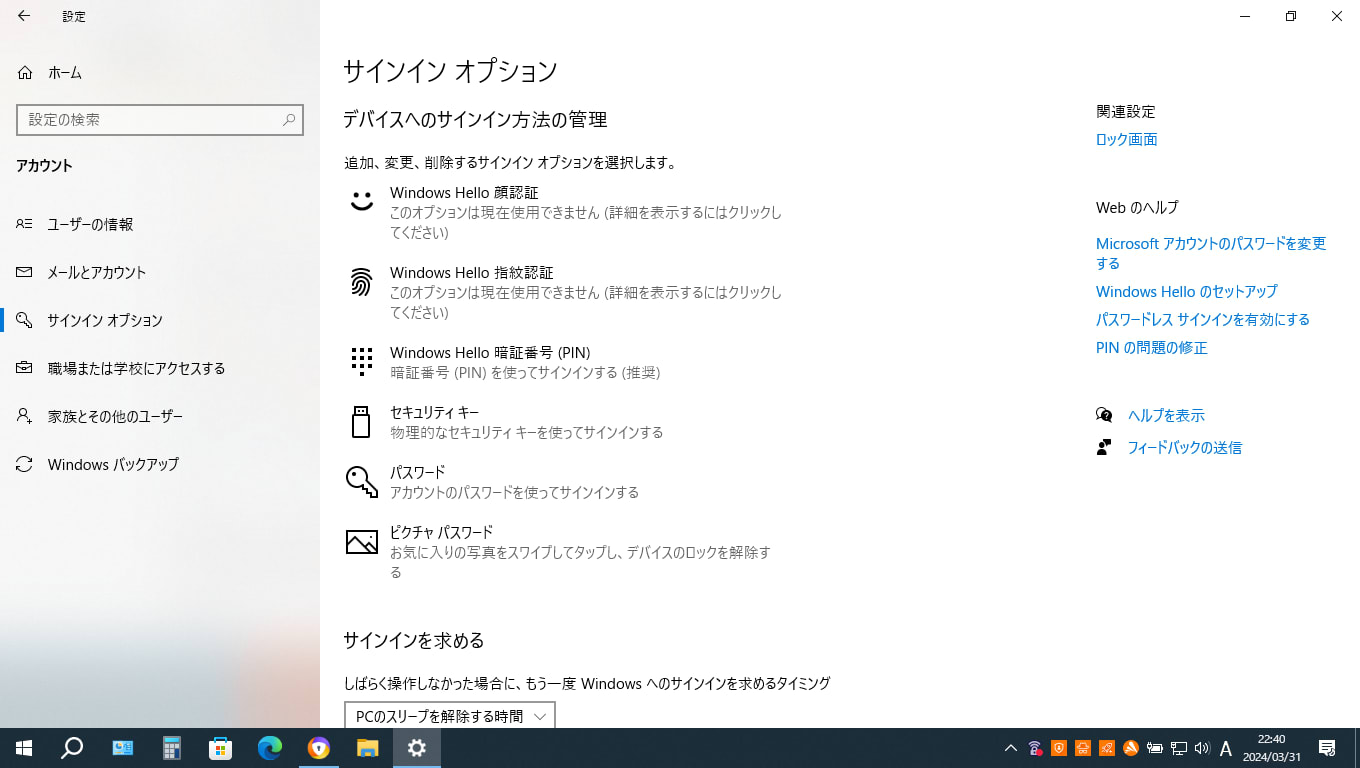This screenshot has width=1360, height=768.
Task: Open the volume speaker icon
Action: [1202, 748]
